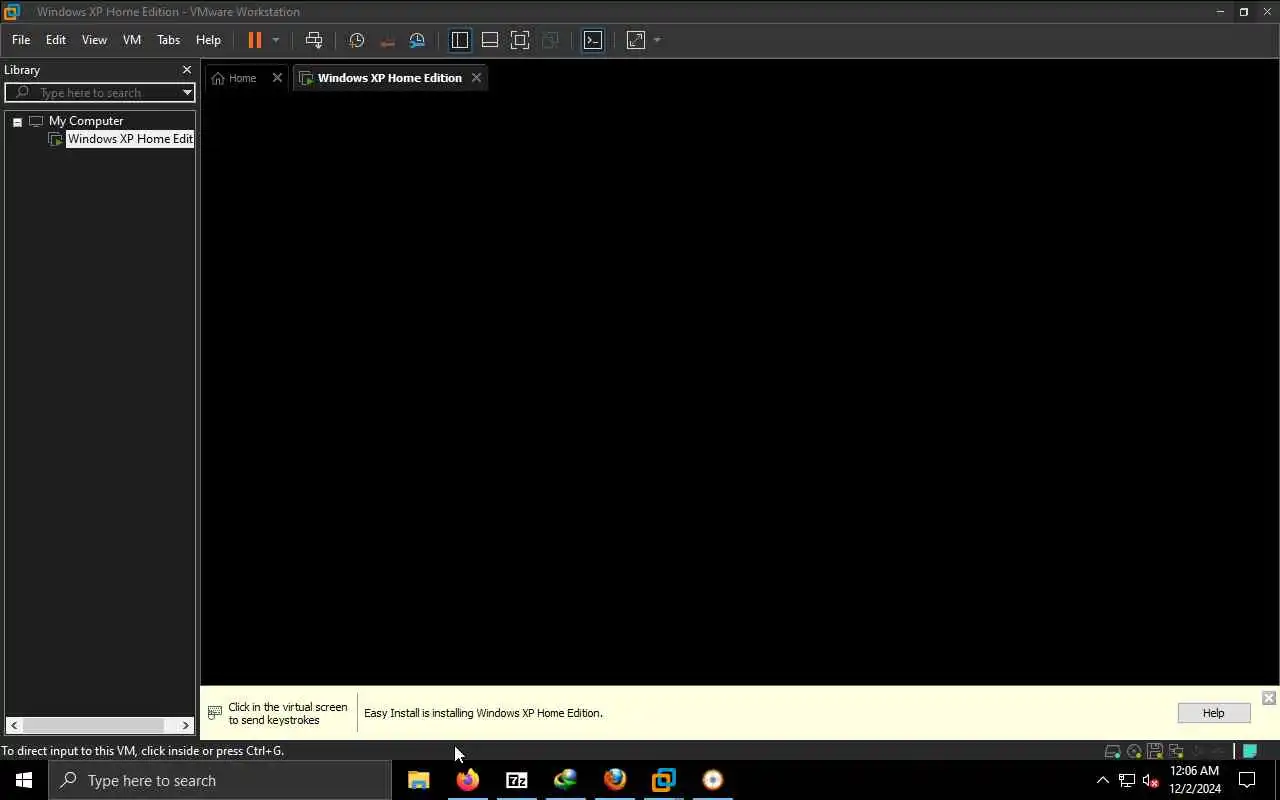Viewport: 1280px width, 800px height.
Task: Open the Help menu
Action: click(x=208, y=40)
